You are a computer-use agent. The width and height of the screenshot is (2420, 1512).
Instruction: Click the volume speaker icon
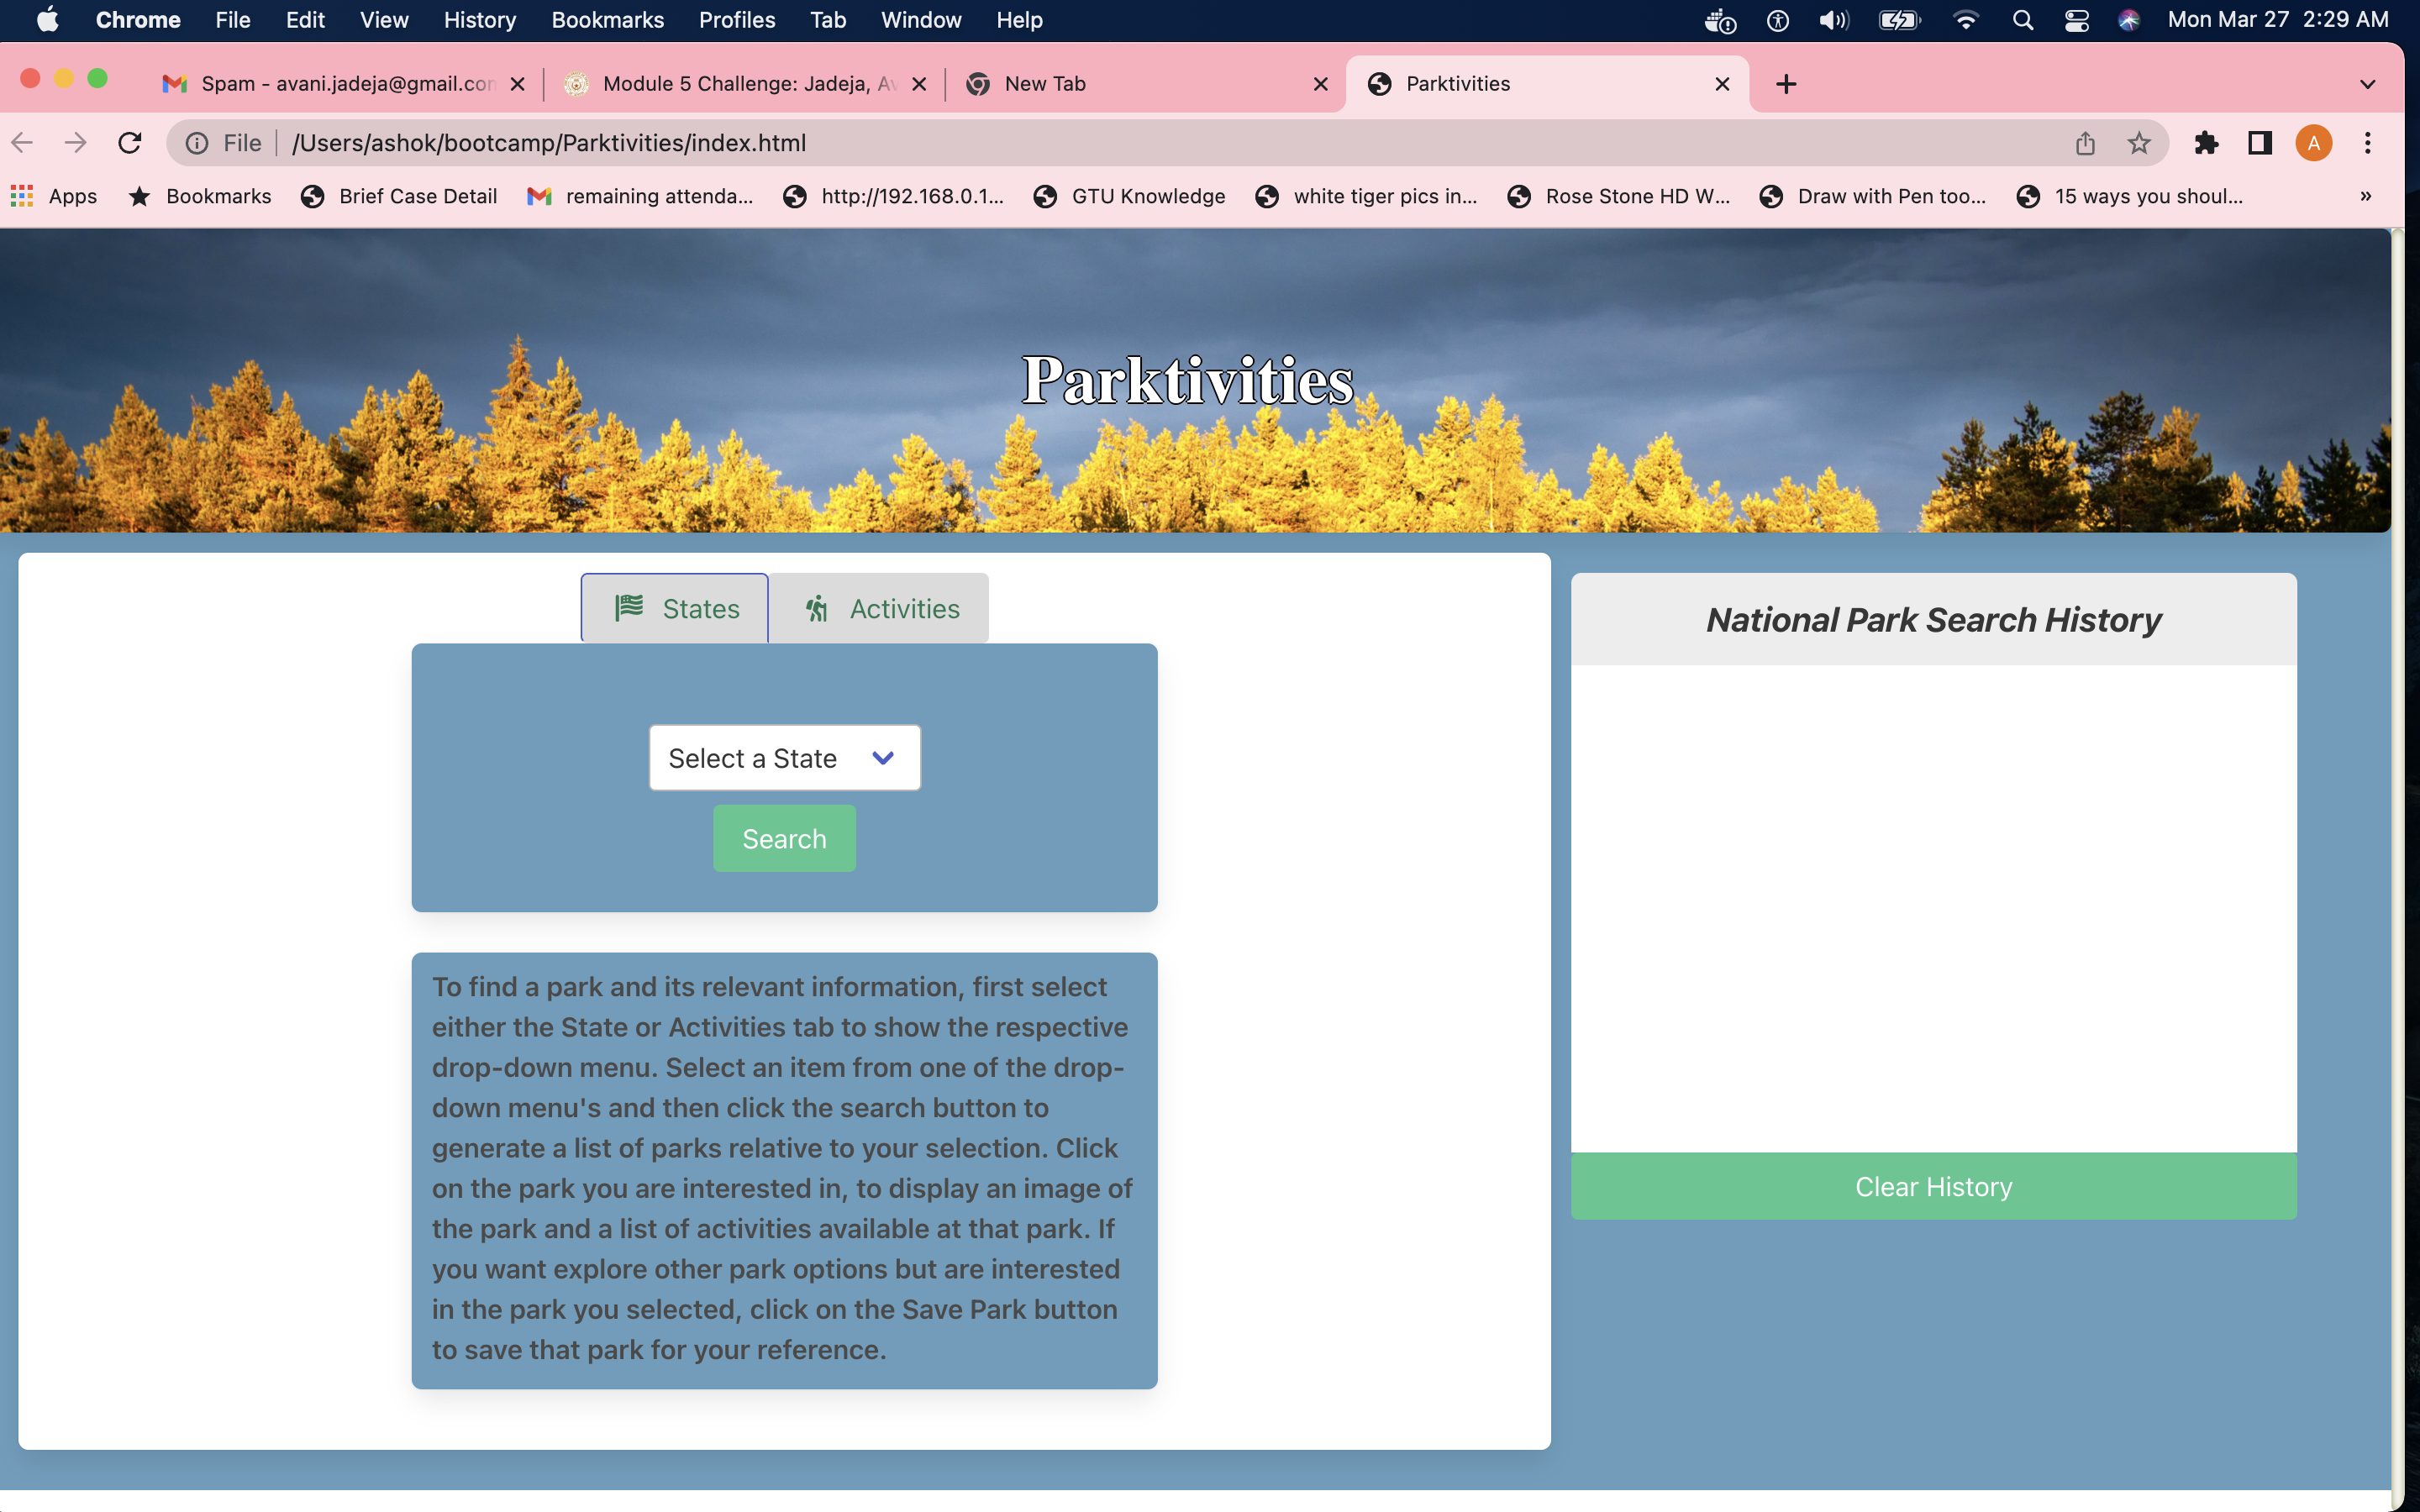click(x=1834, y=20)
